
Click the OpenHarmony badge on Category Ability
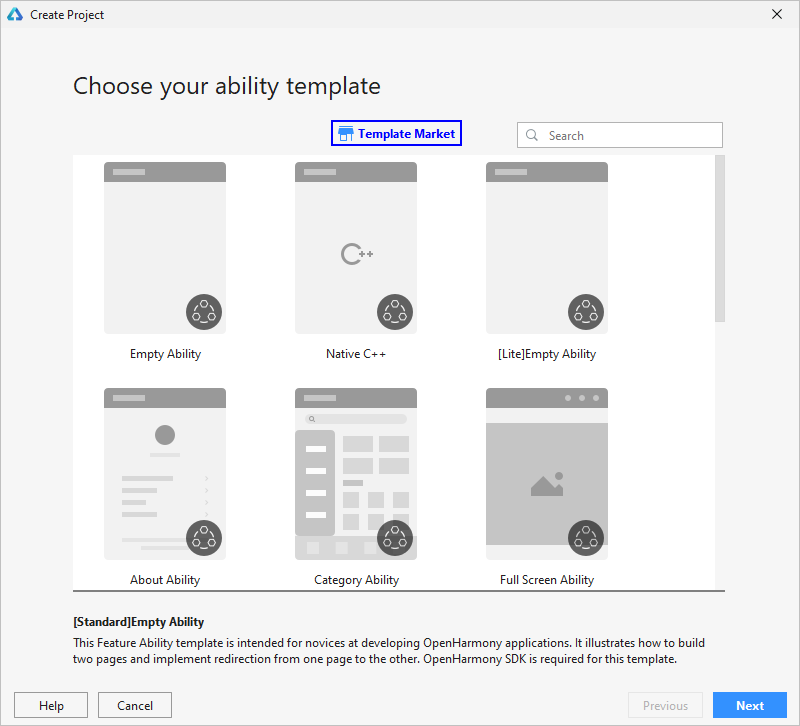[x=395, y=538]
